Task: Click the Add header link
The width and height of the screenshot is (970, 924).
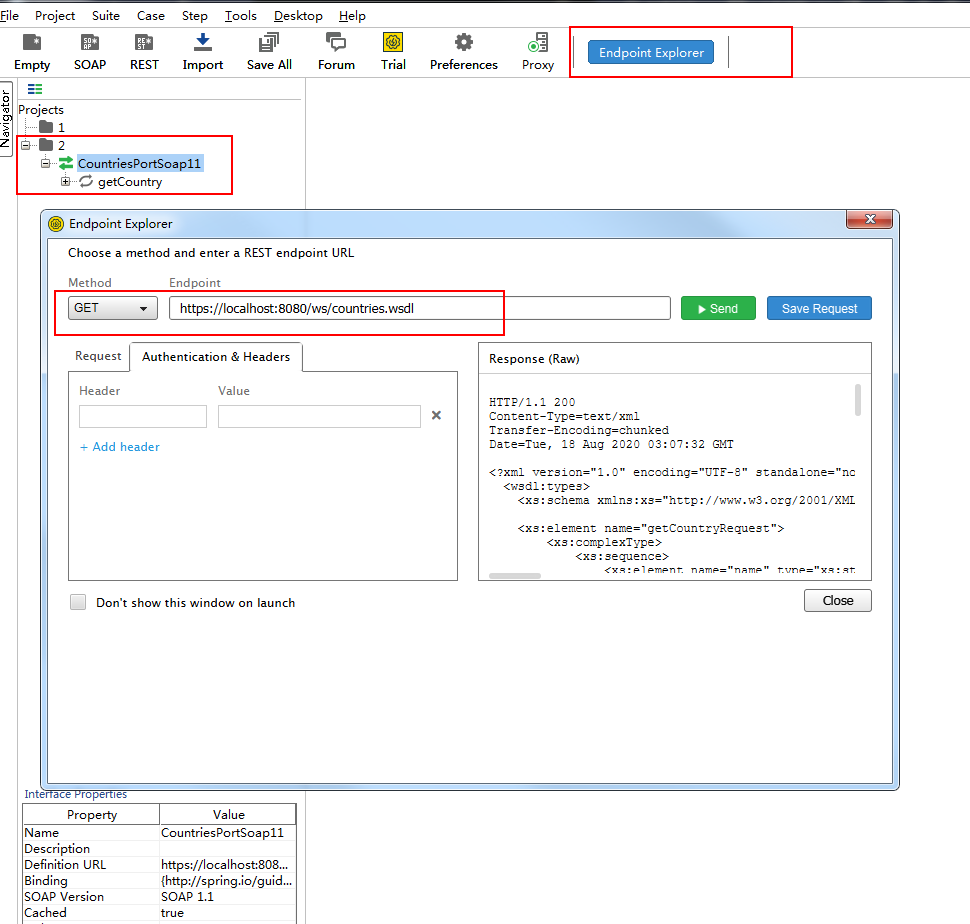Action: [x=119, y=447]
